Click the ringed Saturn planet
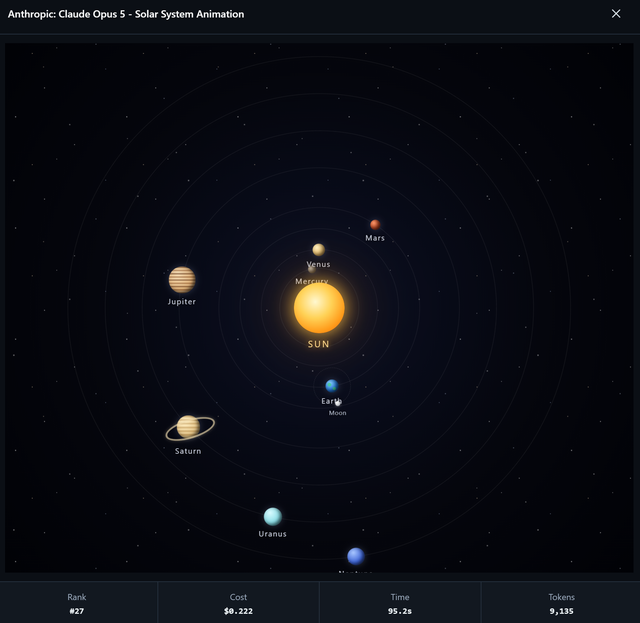The width and height of the screenshot is (640, 623). pyautogui.click(x=190, y=427)
